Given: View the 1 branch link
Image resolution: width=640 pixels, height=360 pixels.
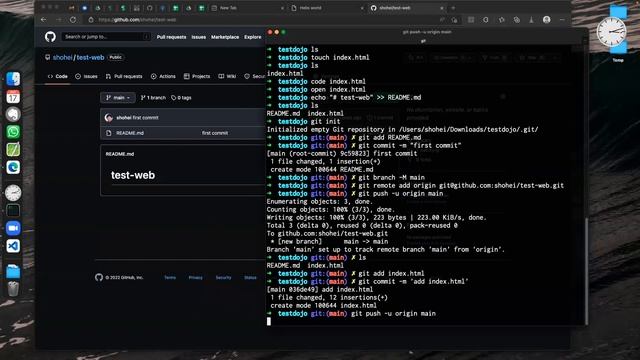Looking at the screenshot, I should pos(153,98).
